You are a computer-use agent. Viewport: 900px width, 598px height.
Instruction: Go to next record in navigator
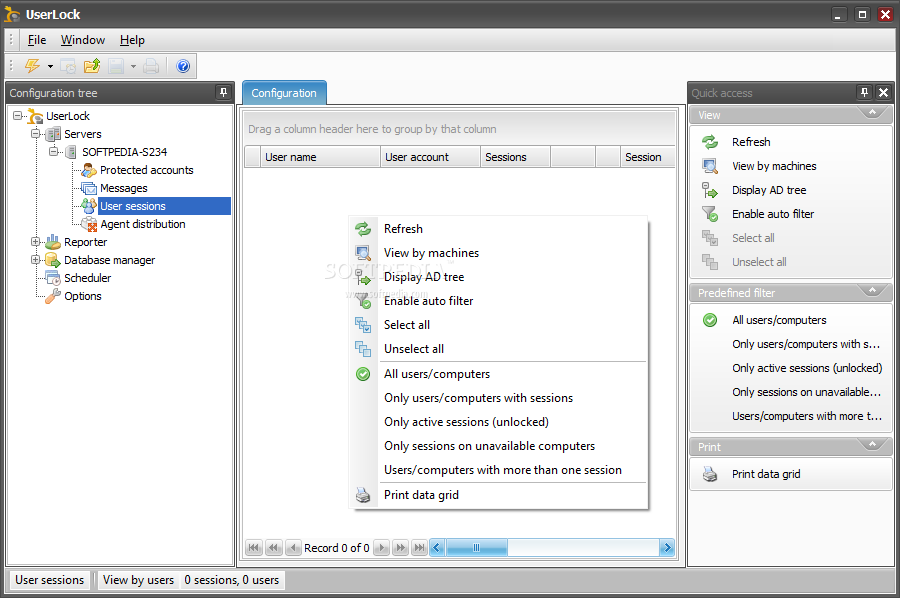click(381, 547)
